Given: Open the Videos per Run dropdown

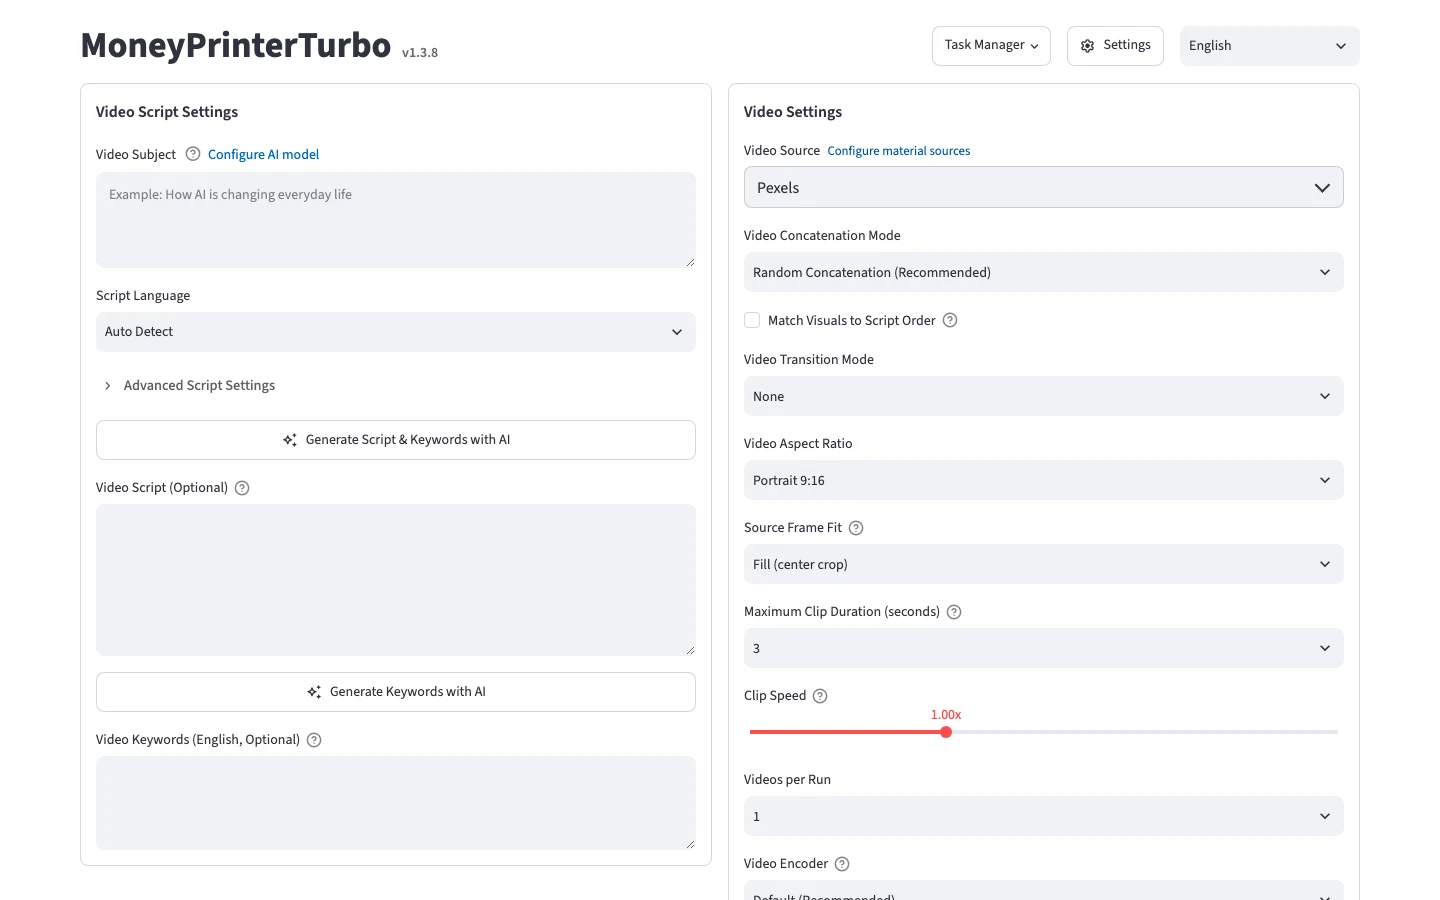Looking at the screenshot, I should 1043,816.
